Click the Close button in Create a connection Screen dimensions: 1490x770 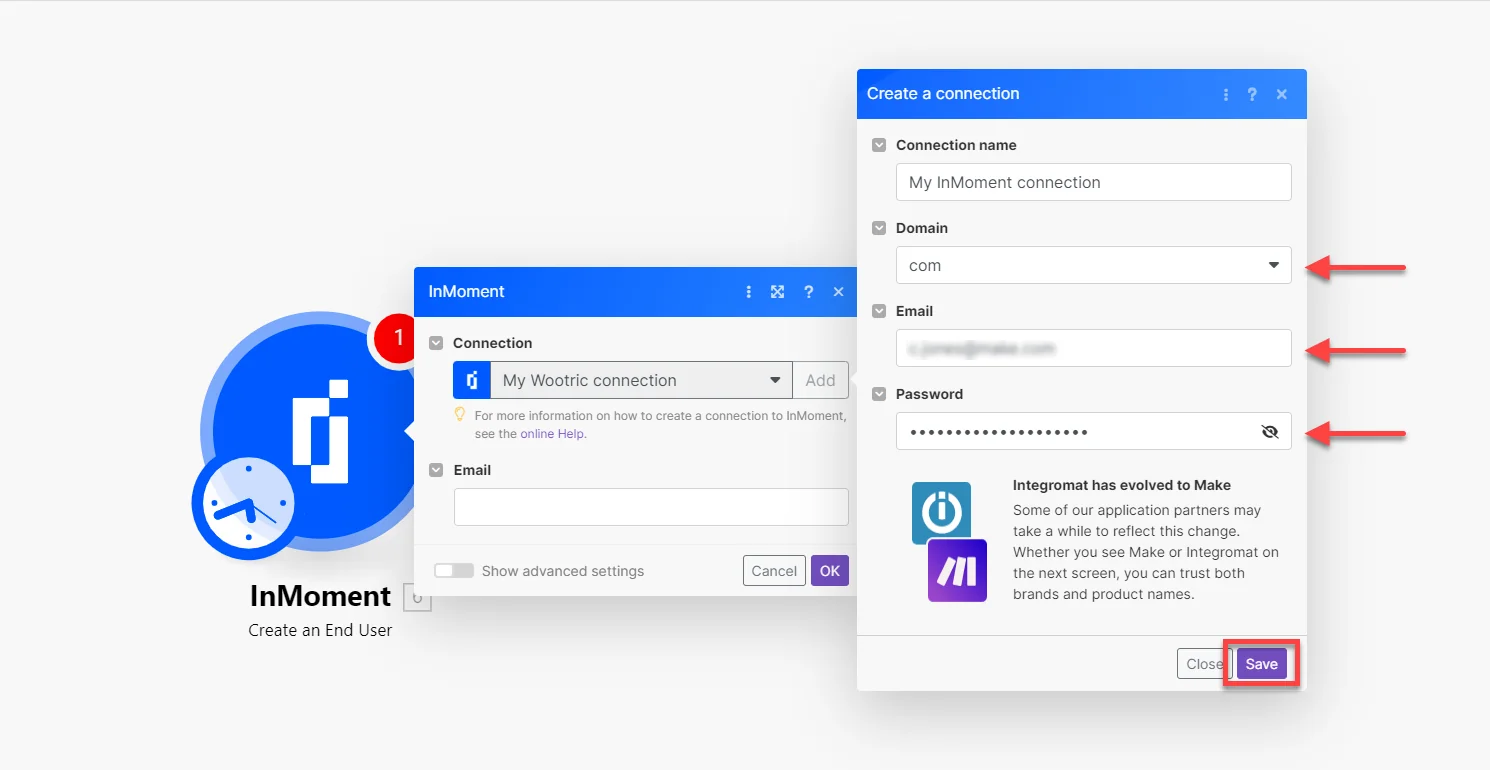(1204, 664)
